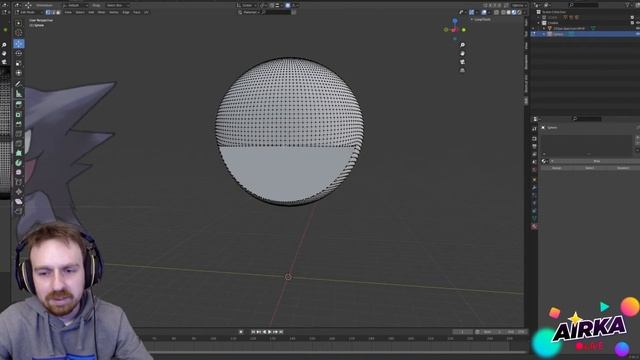Enable vertex select mode
This screenshot has height=360, width=640.
coord(48,12)
